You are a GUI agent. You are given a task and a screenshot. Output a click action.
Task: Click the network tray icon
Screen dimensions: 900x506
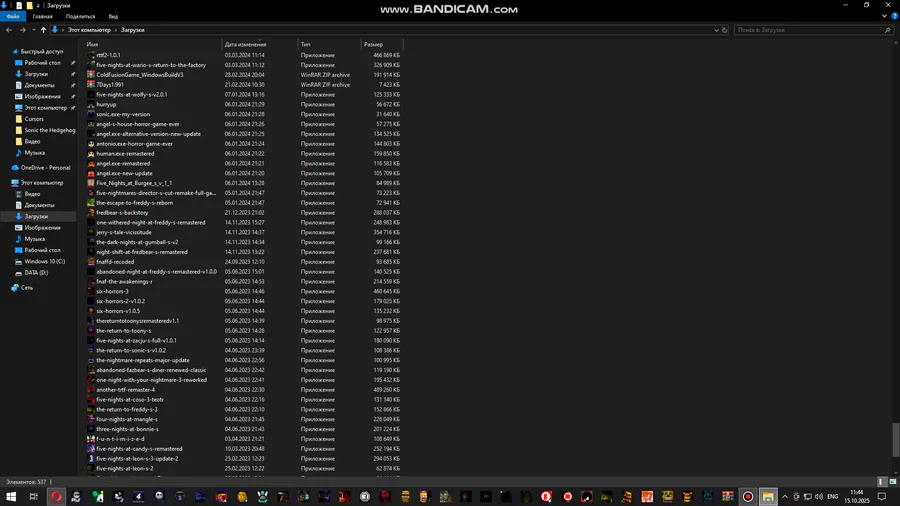[807, 497]
